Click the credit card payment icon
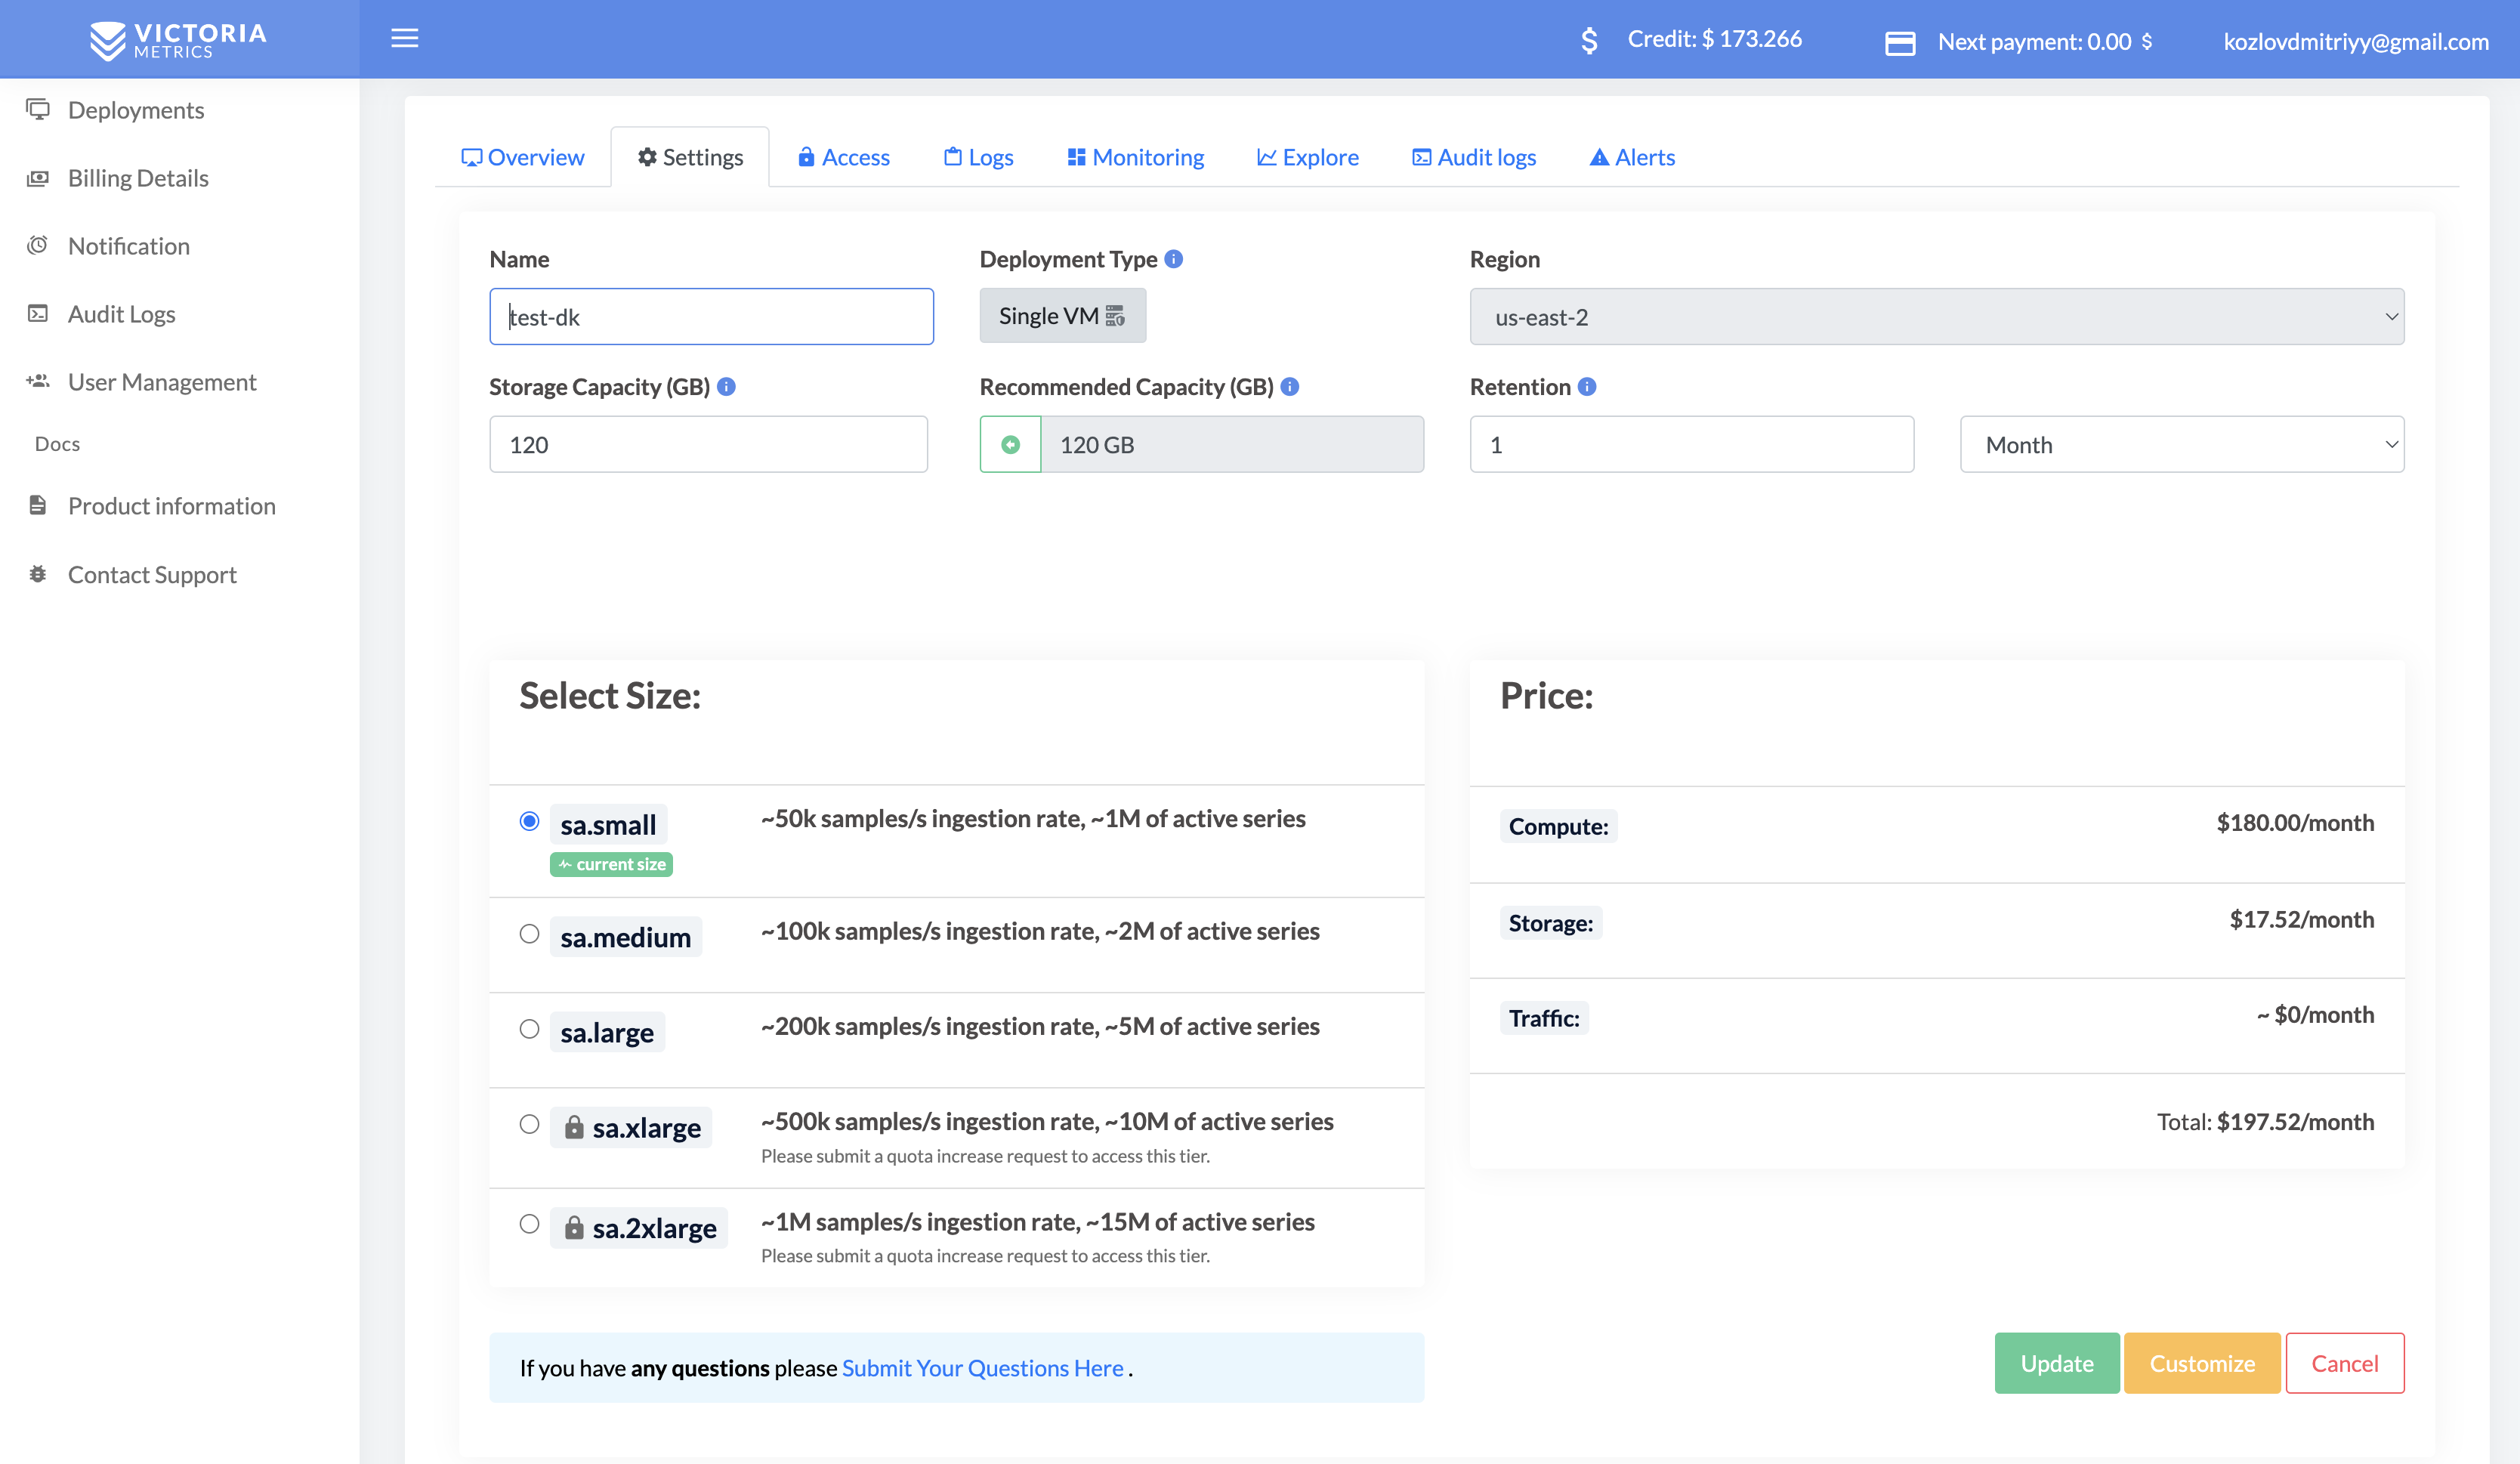This screenshot has height=1464, width=2520. pyautogui.click(x=1900, y=43)
